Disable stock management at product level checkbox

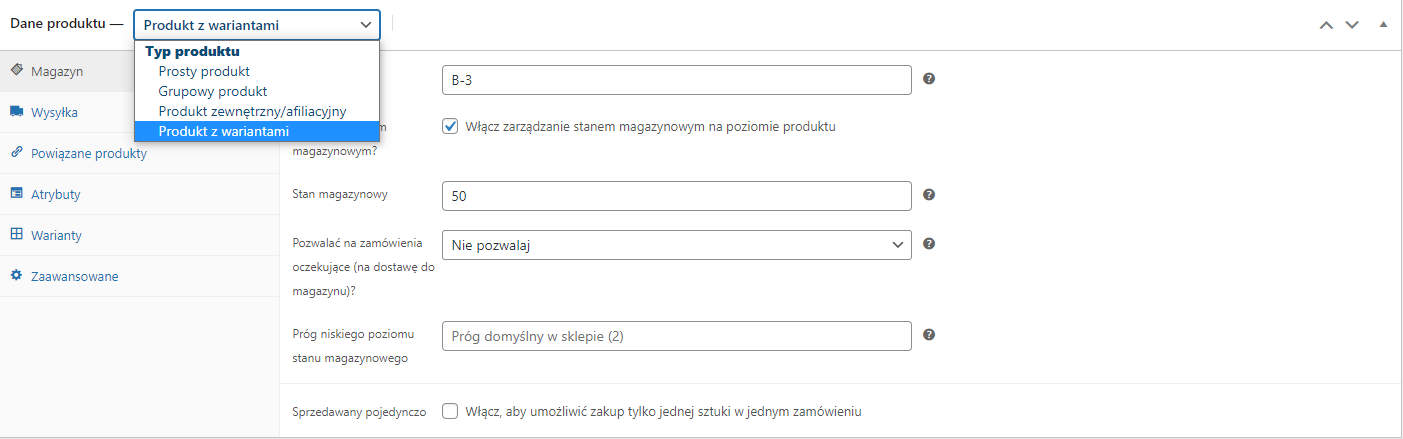pos(450,127)
